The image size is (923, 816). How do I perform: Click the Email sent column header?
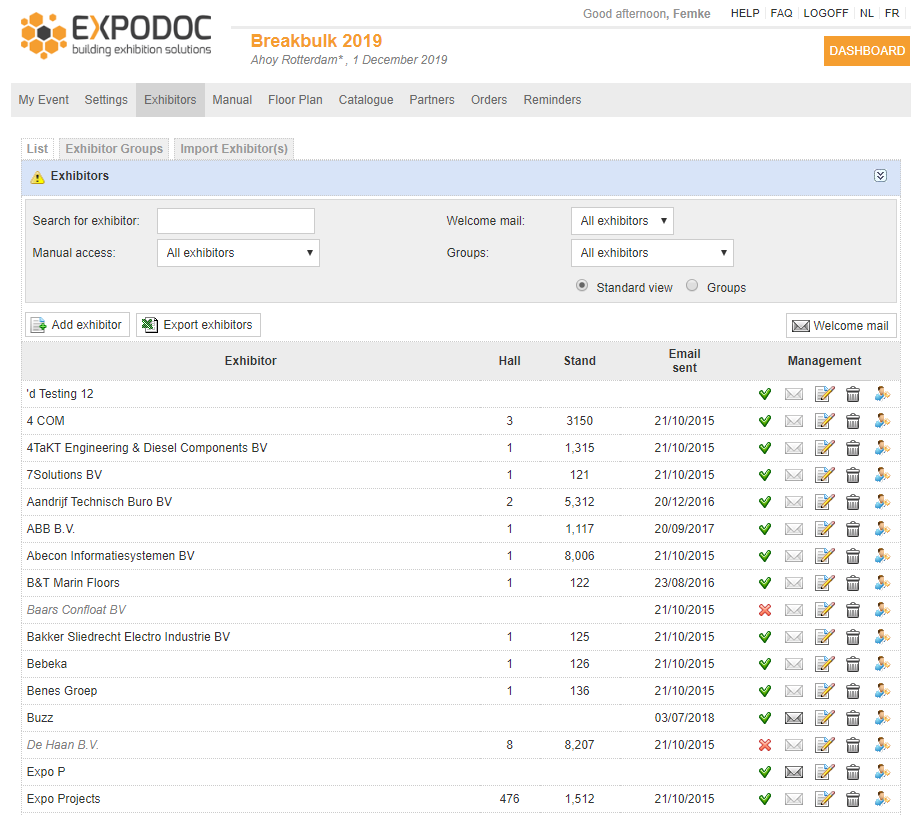click(x=684, y=361)
